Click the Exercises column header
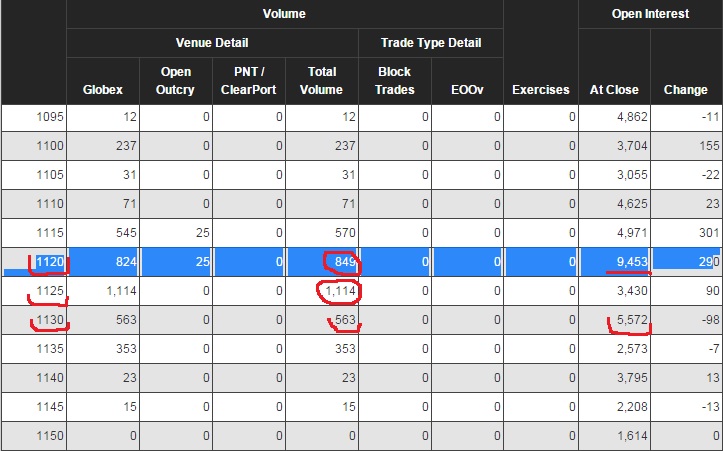 point(541,89)
